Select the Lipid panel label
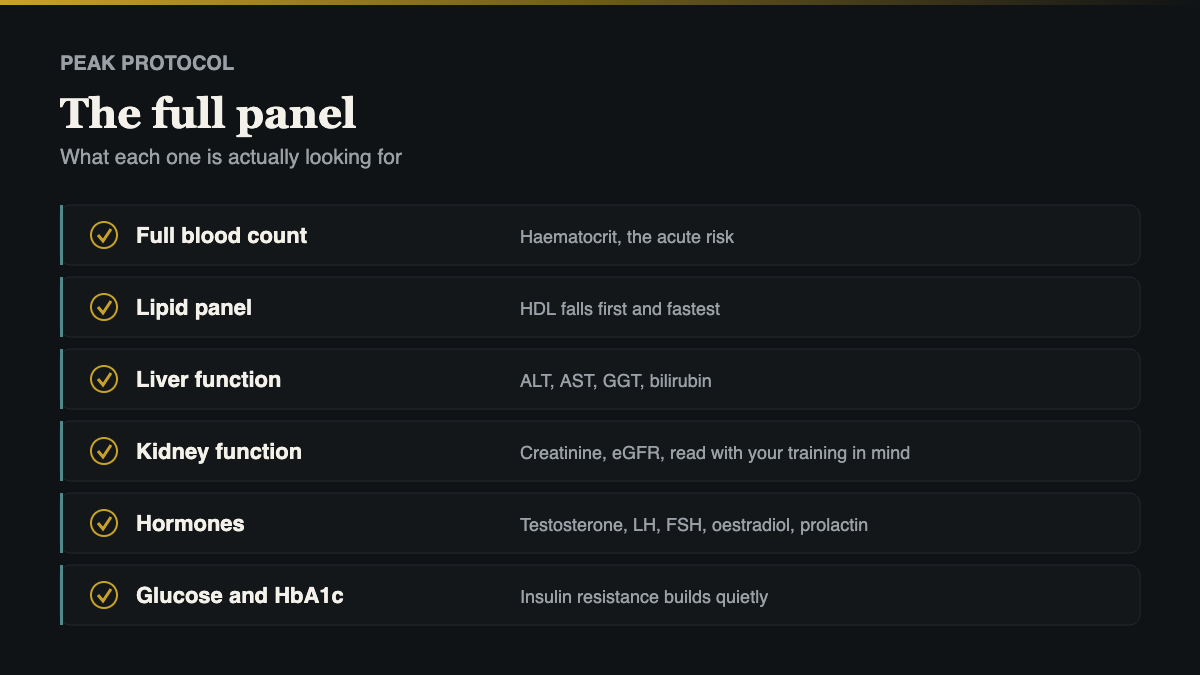 coord(194,308)
